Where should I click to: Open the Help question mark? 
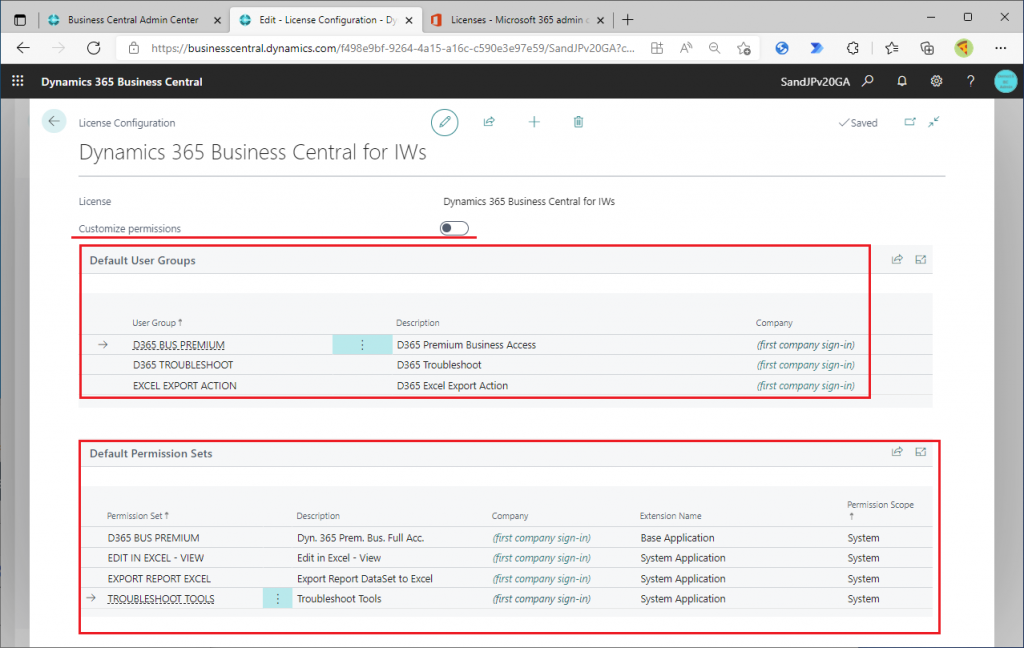tap(970, 81)
